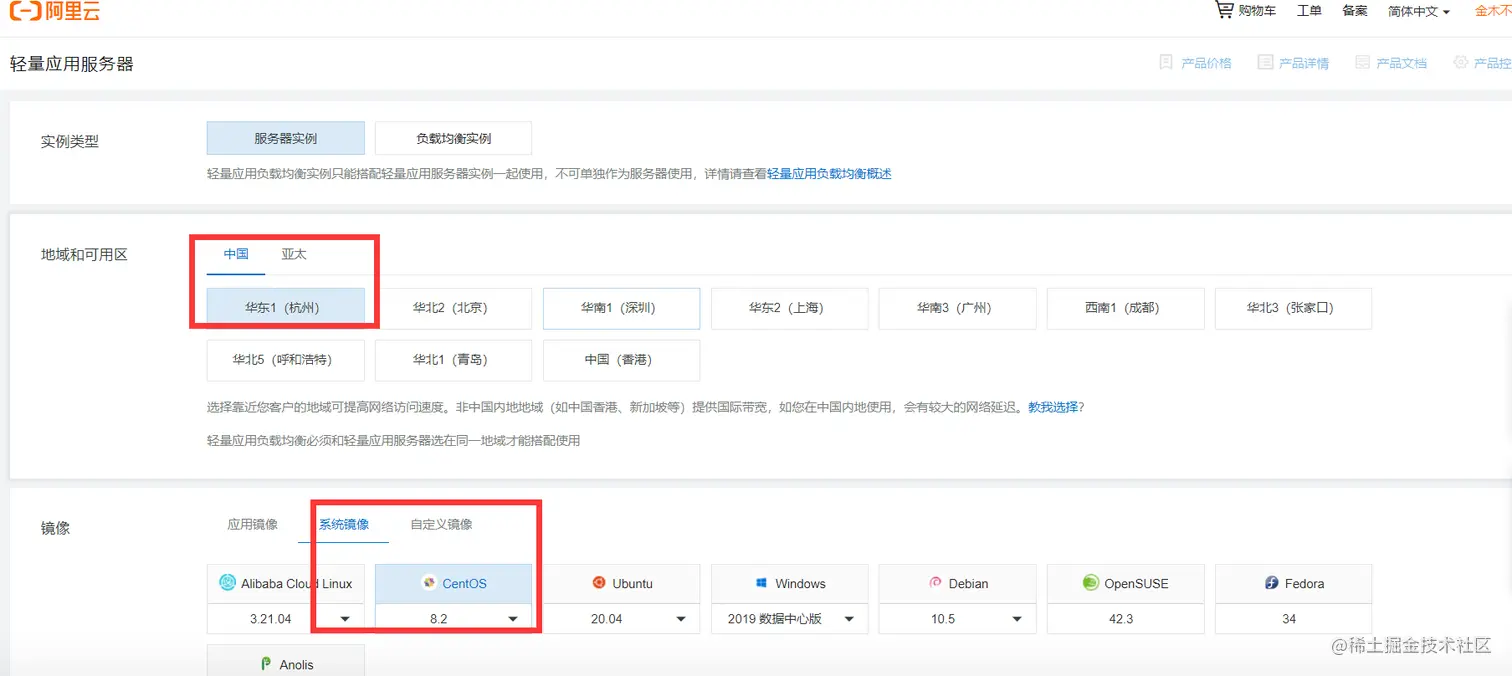The height and width of the screenshot is (676, 1512).
Task: Open the 产品文档 link
Action: (x=1401, y=63)
